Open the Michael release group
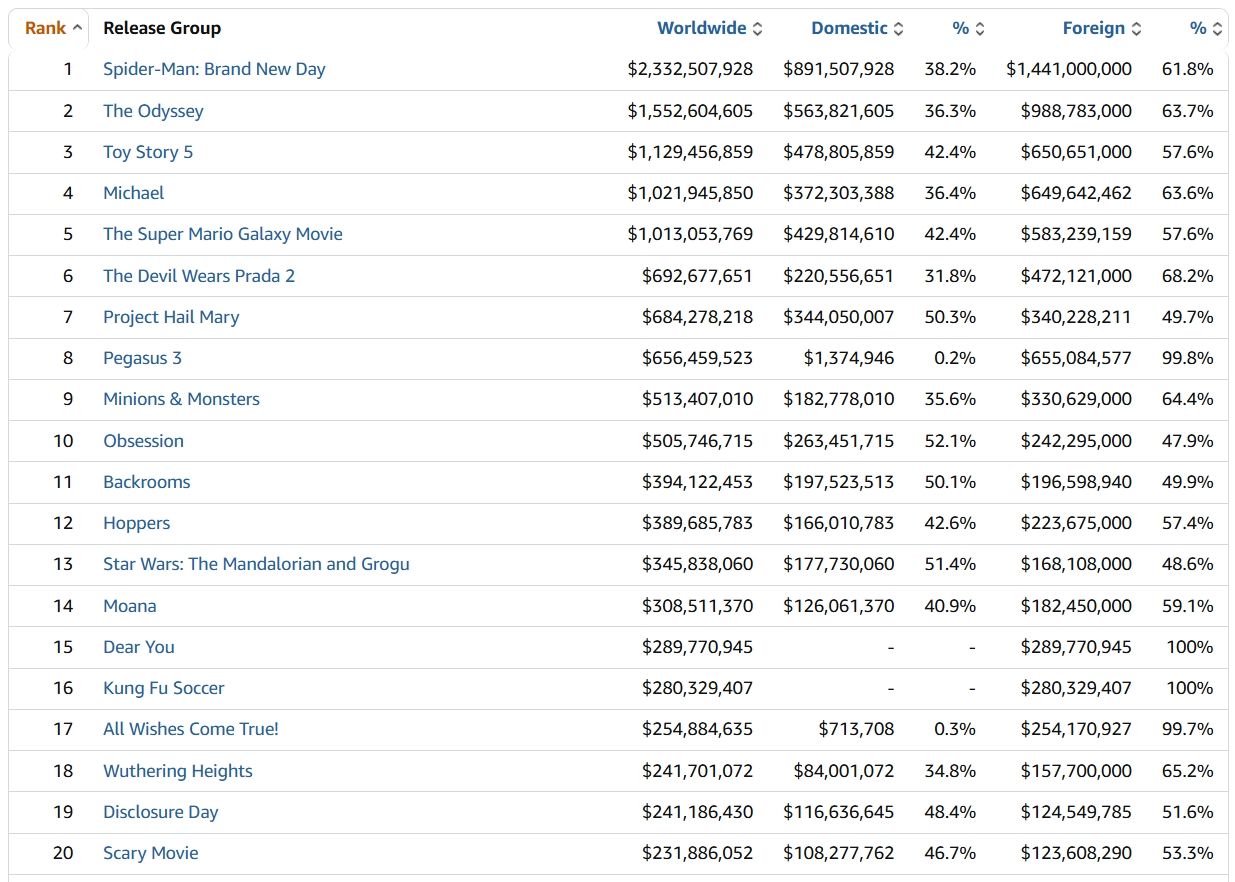This screenshot has height=882, width=1235. [134, 193]
